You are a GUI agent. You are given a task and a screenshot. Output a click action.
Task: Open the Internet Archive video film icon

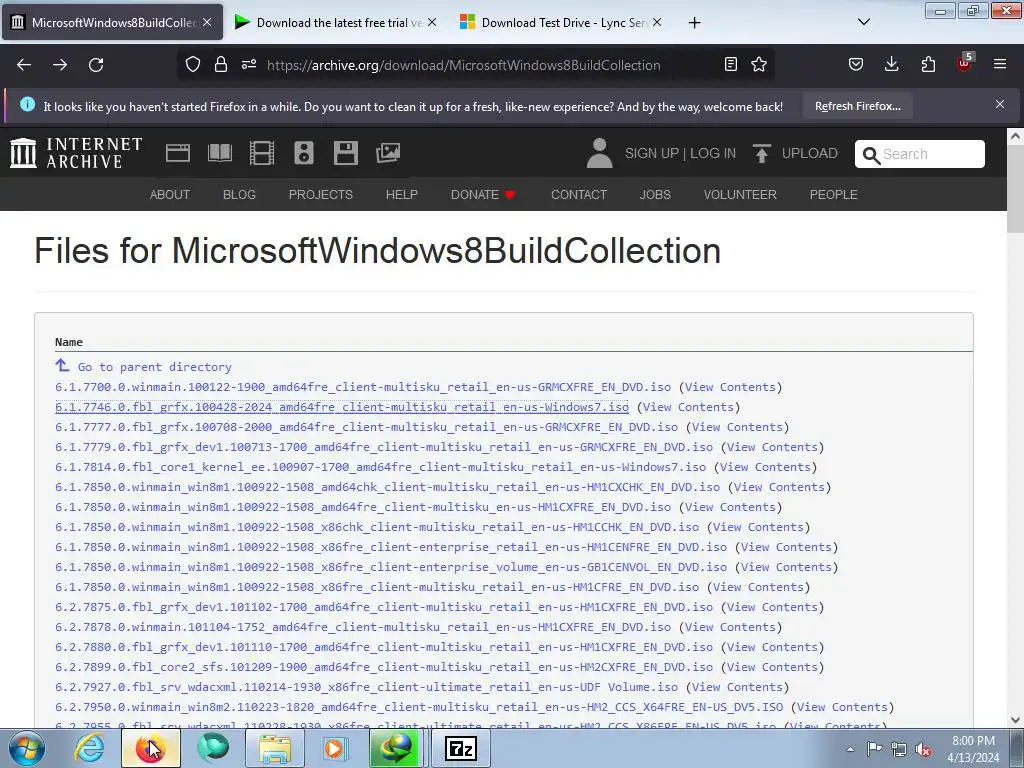(x=262, y=153)
